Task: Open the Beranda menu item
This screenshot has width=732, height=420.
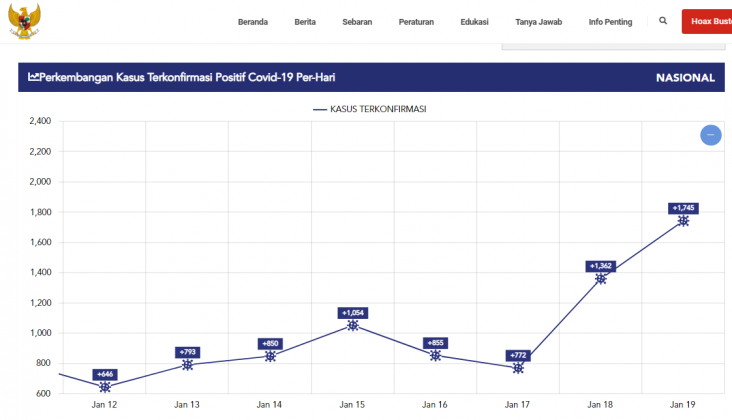Action: point(254,22)
